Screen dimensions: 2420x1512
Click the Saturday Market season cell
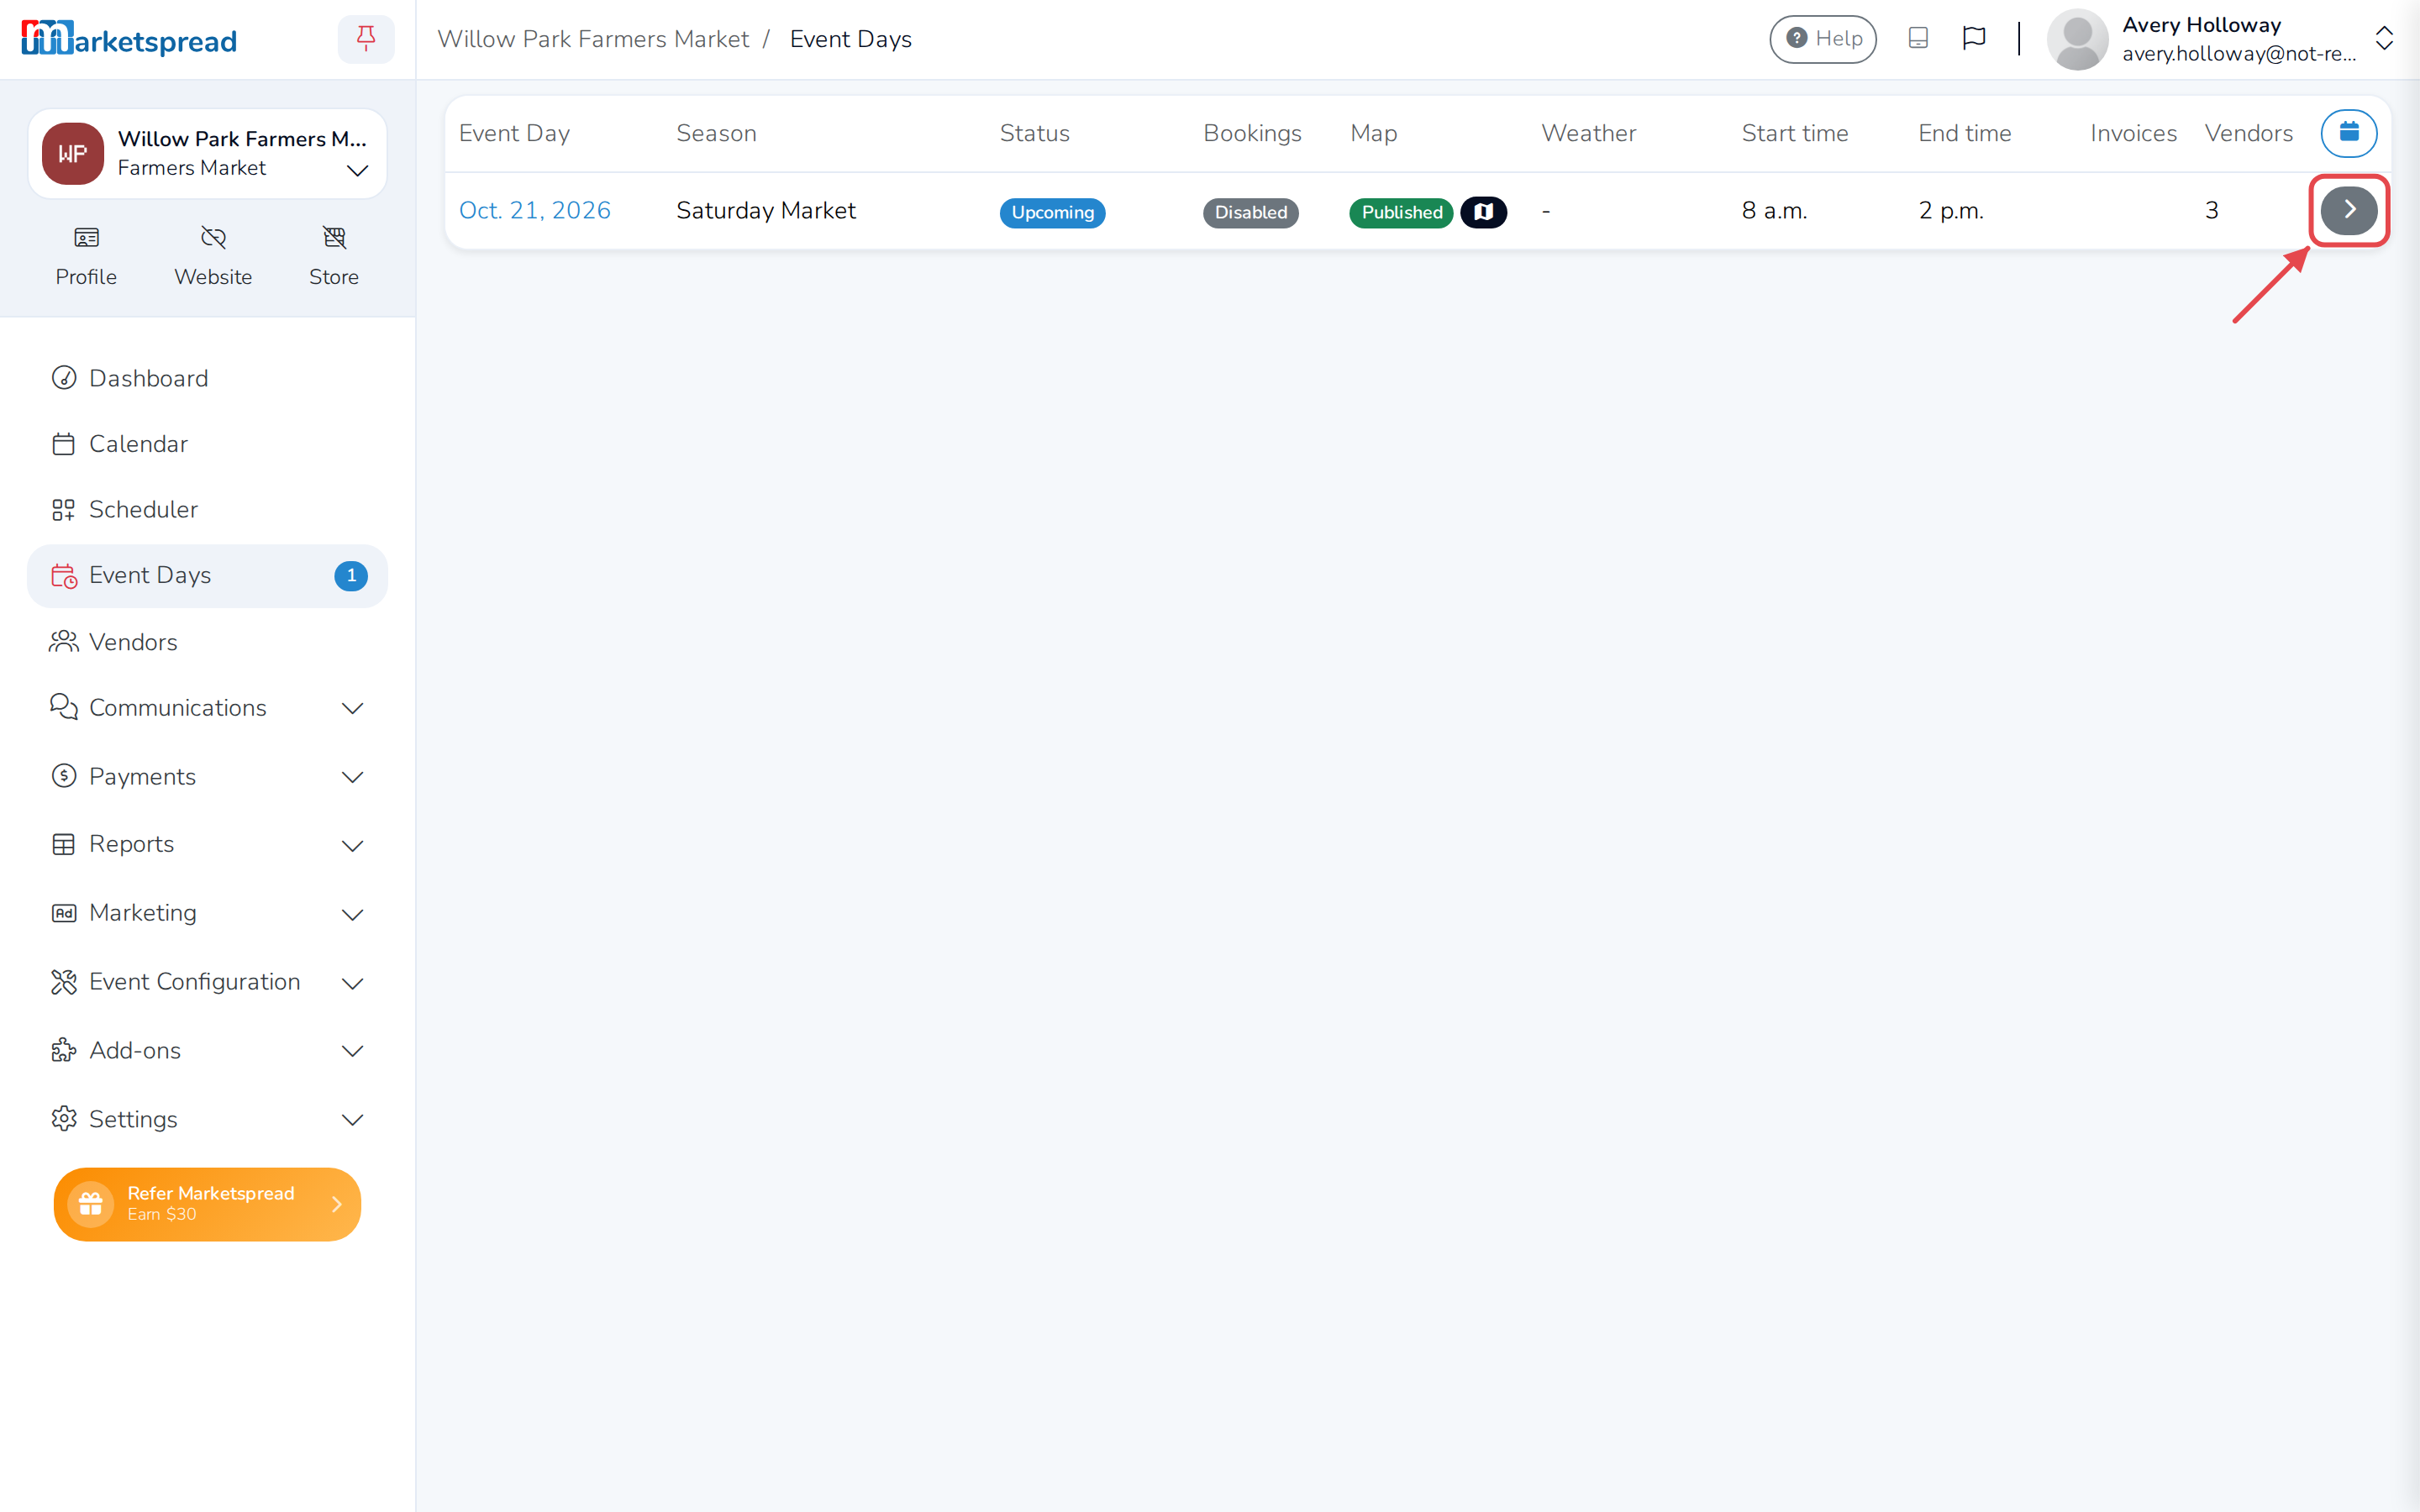tap(766, 211)
